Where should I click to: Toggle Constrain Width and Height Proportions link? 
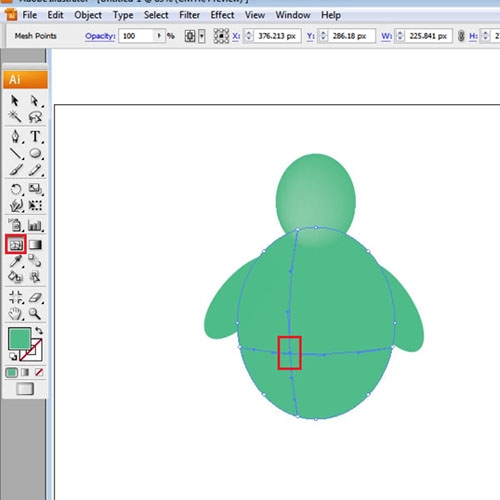click(461, 36)
